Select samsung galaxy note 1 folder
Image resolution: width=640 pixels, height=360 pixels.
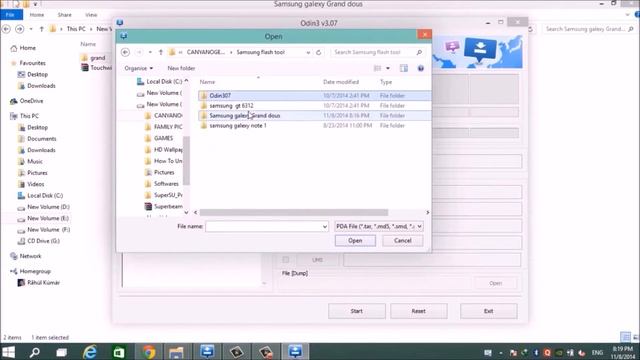pos(314,125)
